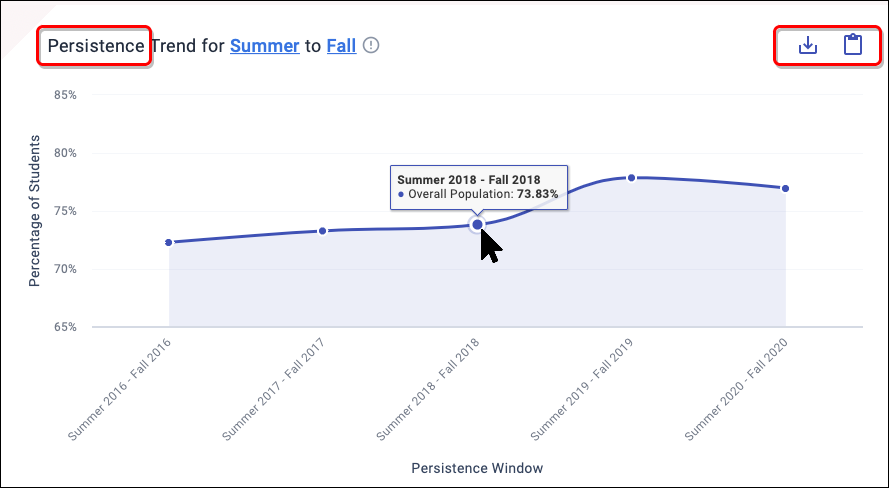
Task: Click the highlighted Summer 2018 data point
Action: (x=477, y=224)
